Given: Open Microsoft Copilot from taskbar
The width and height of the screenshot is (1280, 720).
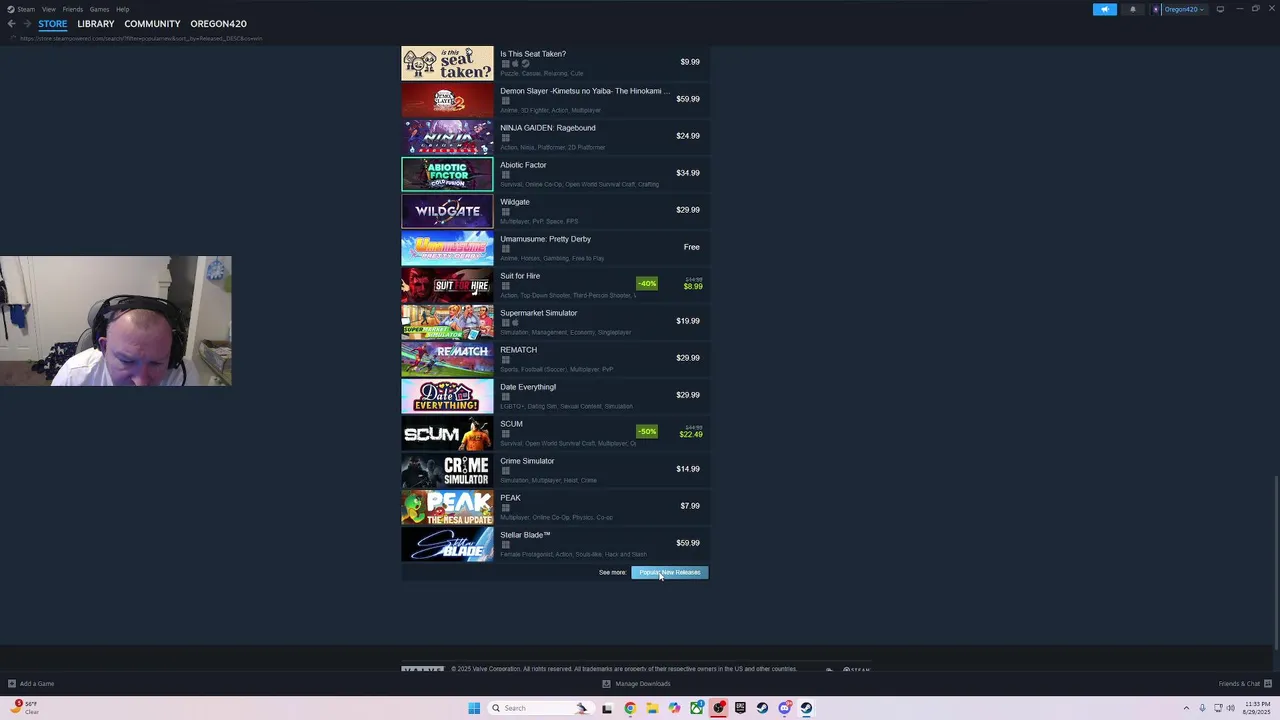Looking at the screenshot, I should tap(674, 708).
